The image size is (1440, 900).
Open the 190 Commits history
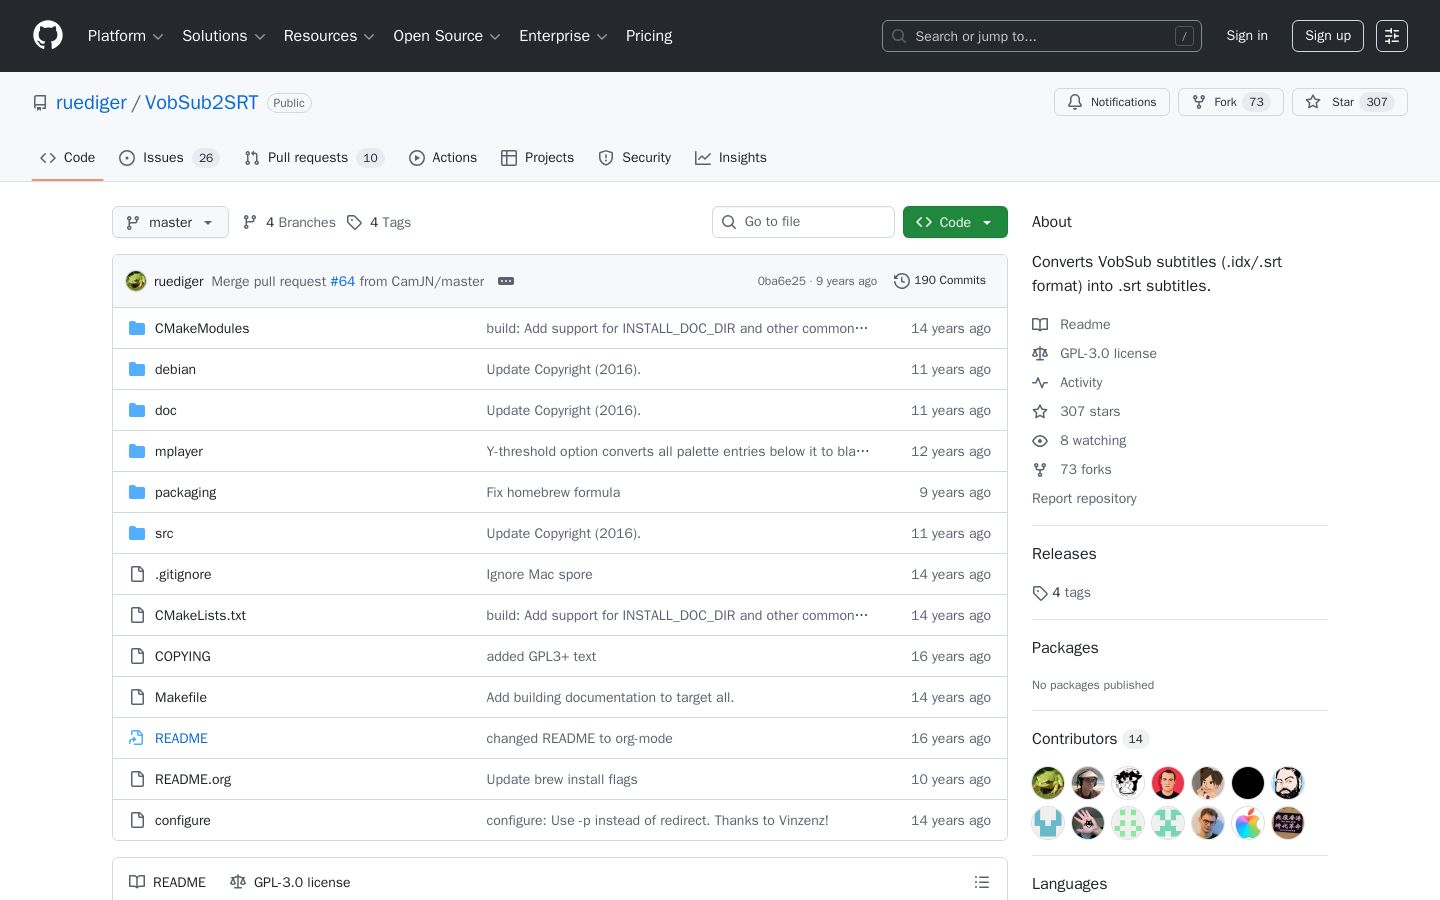pos(940,281)
